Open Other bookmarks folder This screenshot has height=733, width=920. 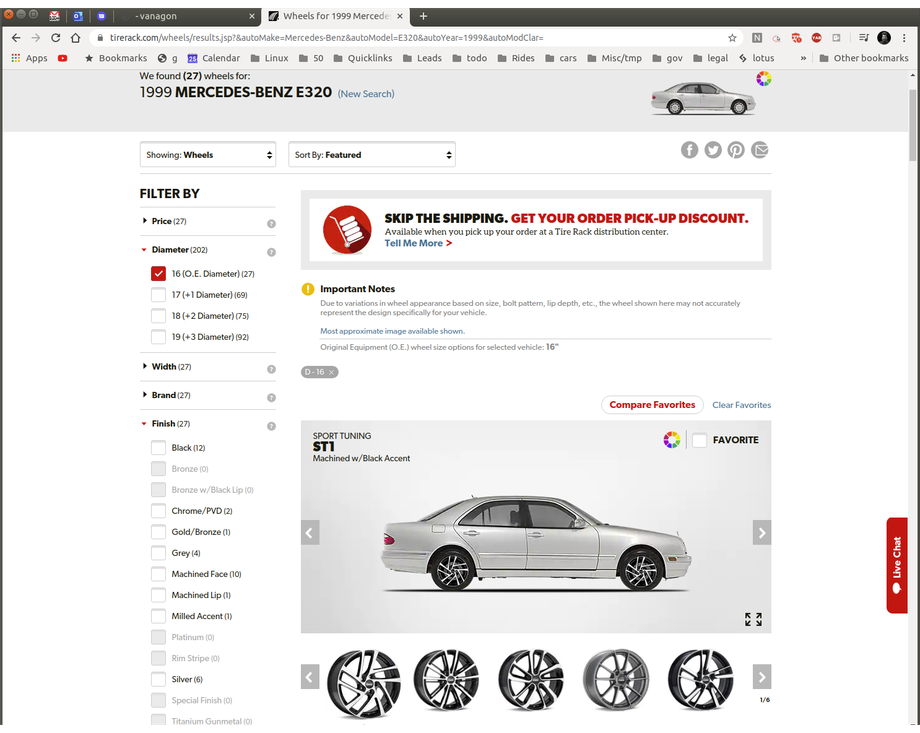tap(864, 58)
